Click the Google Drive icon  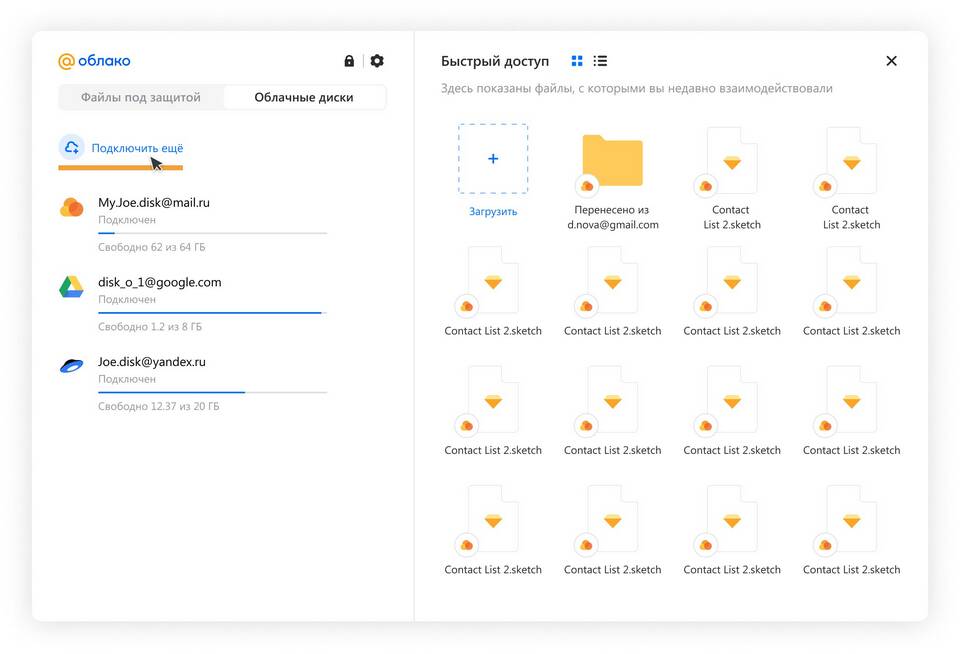point(71,287)
